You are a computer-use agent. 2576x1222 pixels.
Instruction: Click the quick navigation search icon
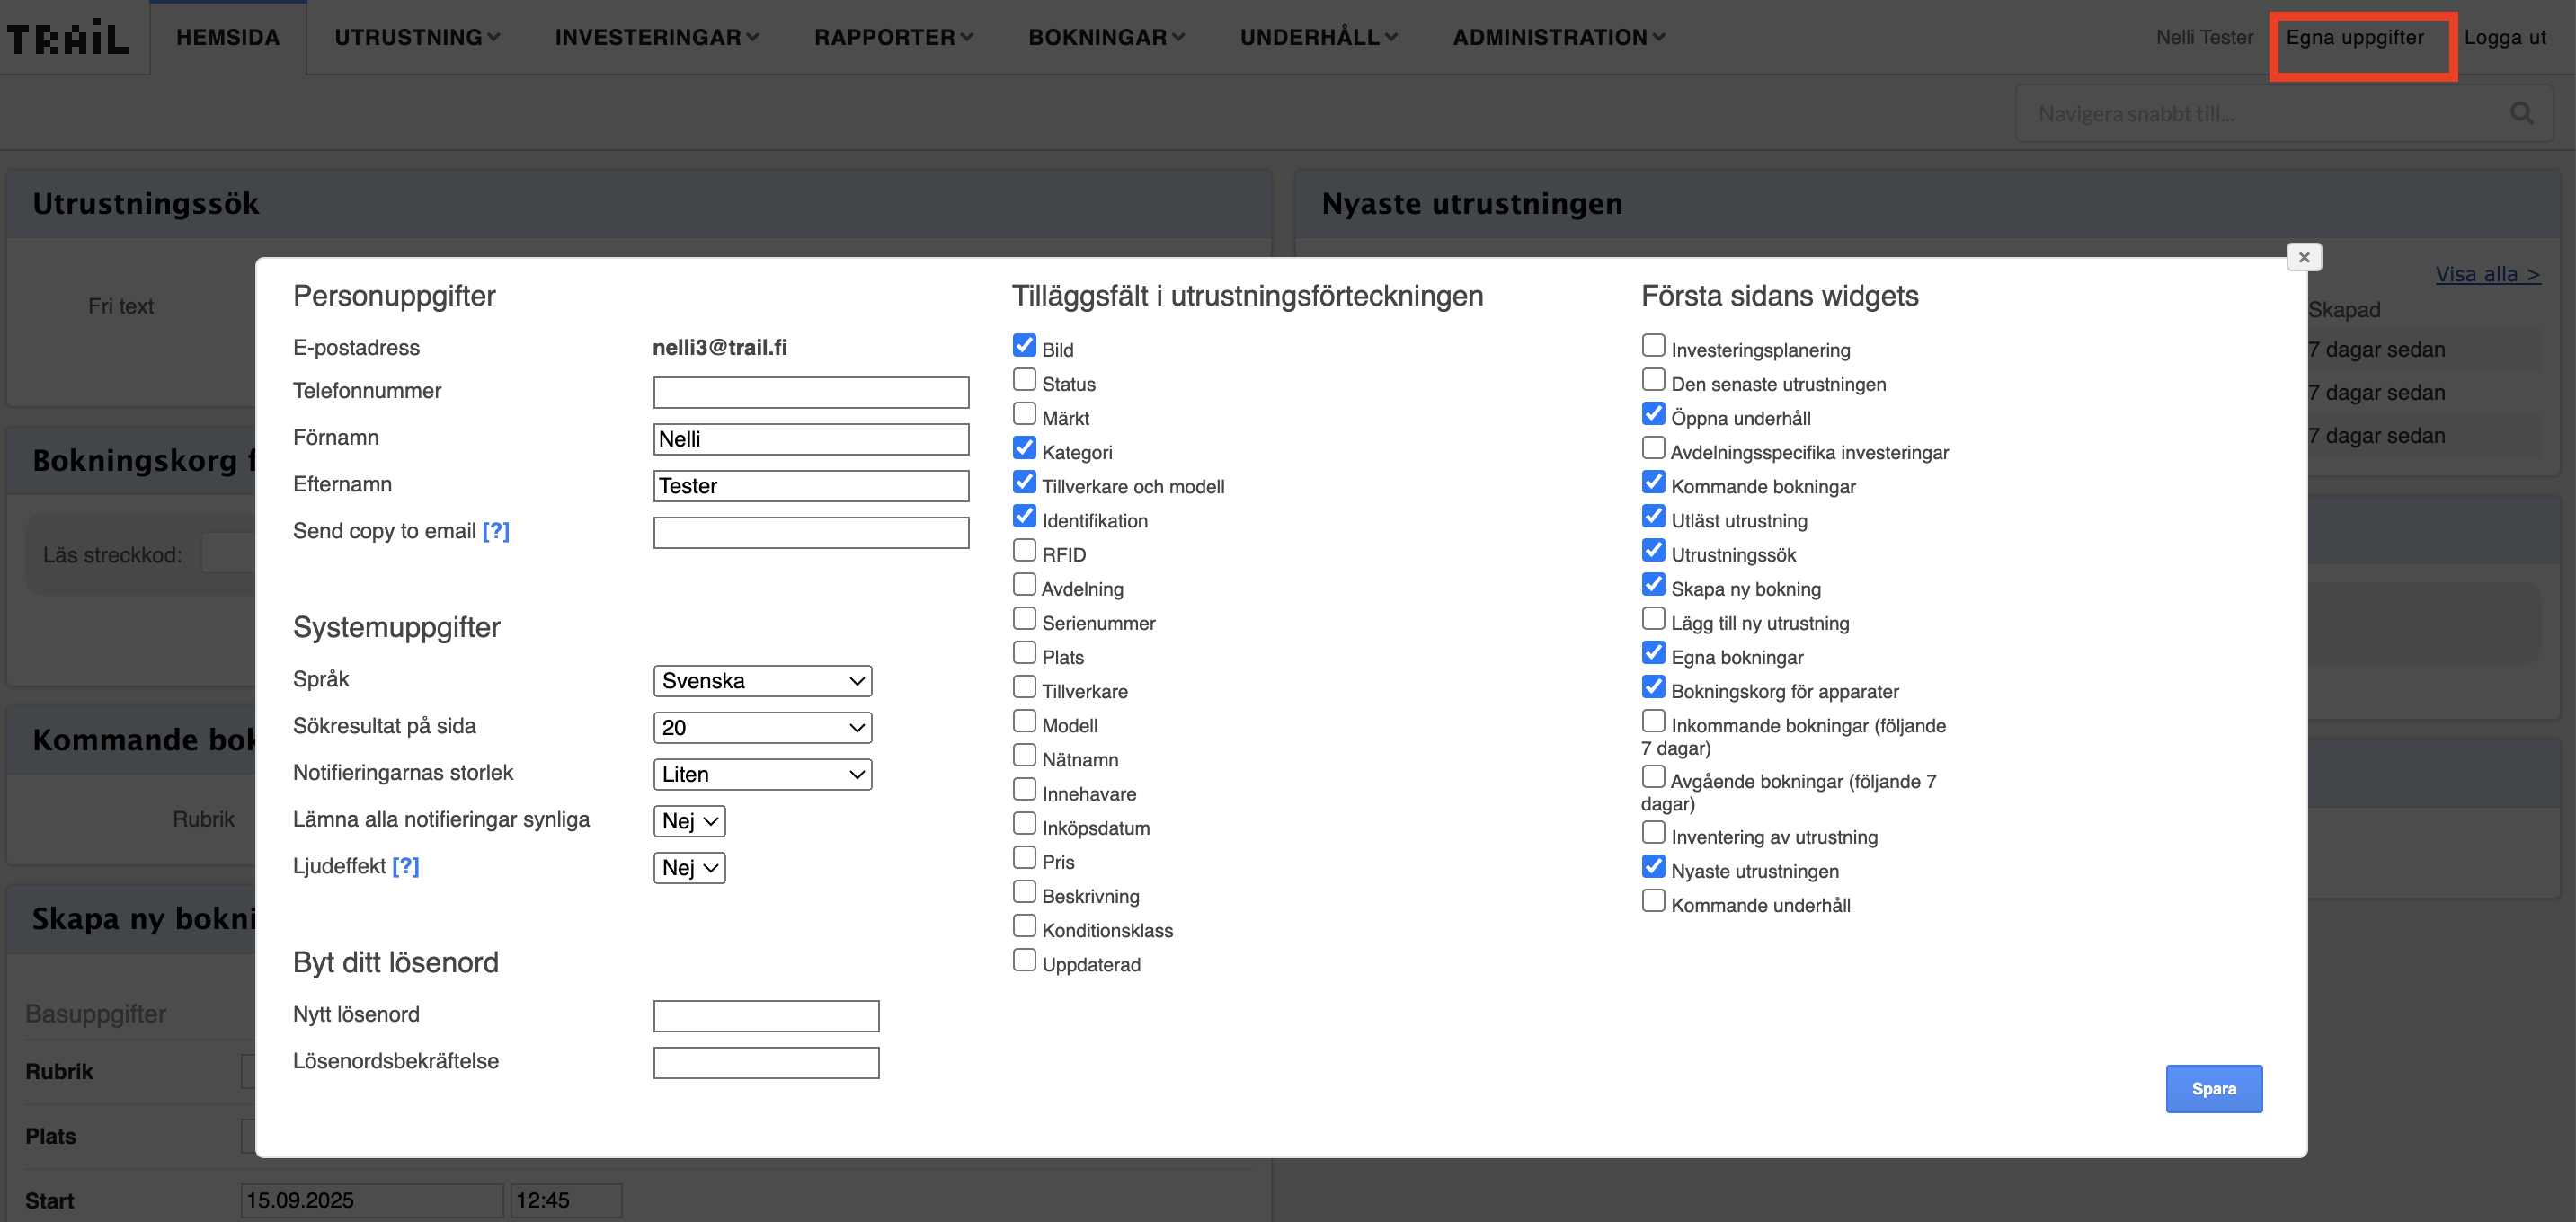coord(2521,114)
